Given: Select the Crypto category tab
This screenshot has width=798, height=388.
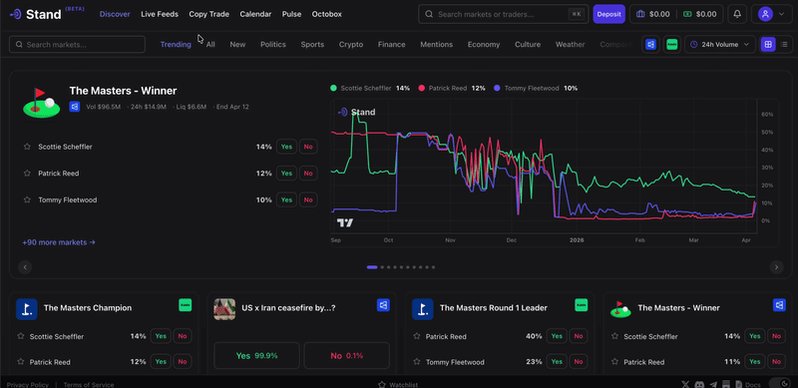Looking at the screenshot, I should click(x=351, y=44).
